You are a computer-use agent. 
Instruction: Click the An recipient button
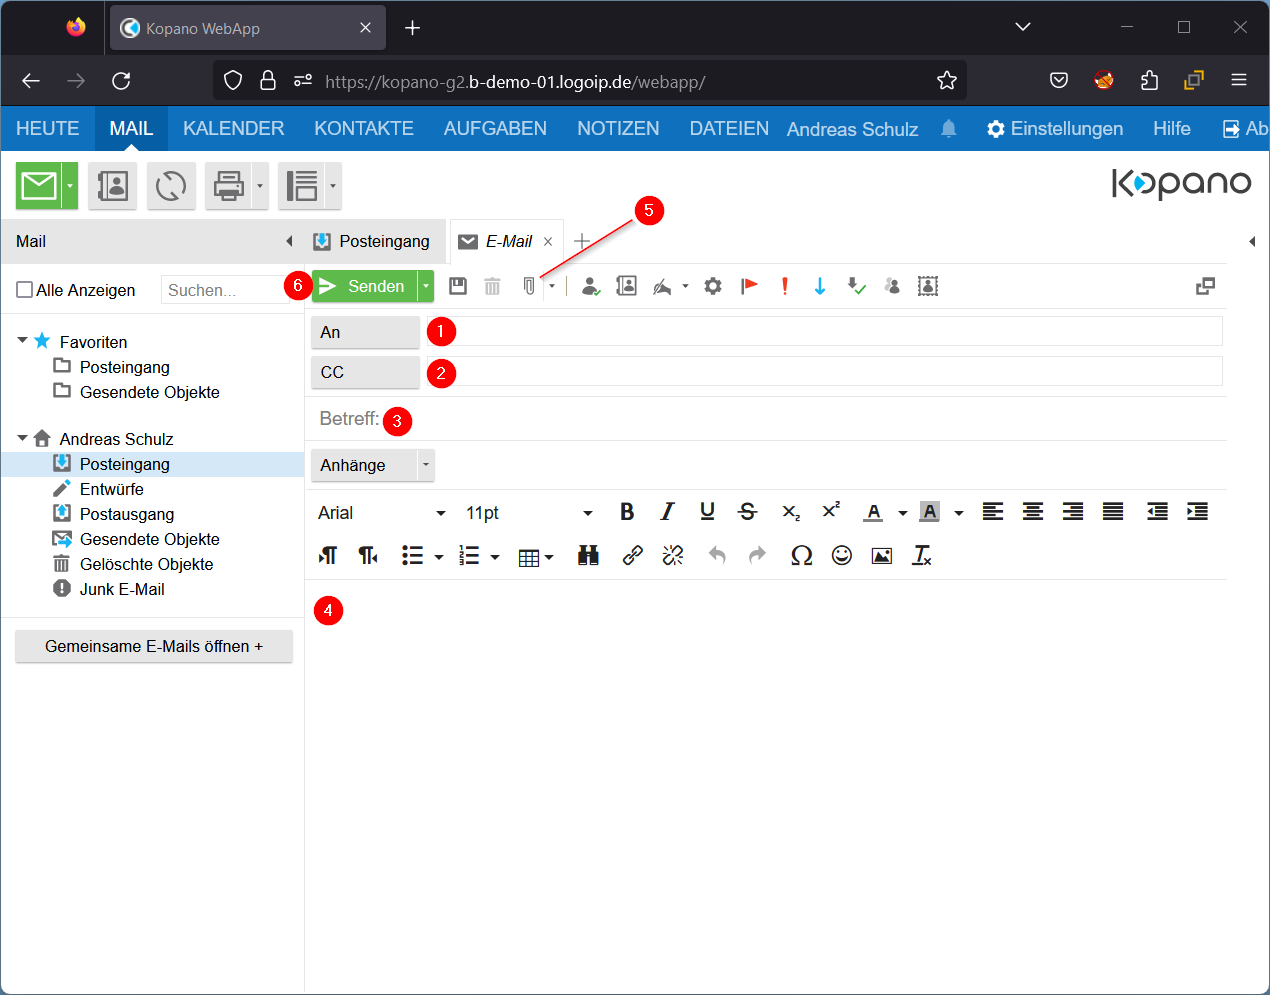tap(365, 332)
